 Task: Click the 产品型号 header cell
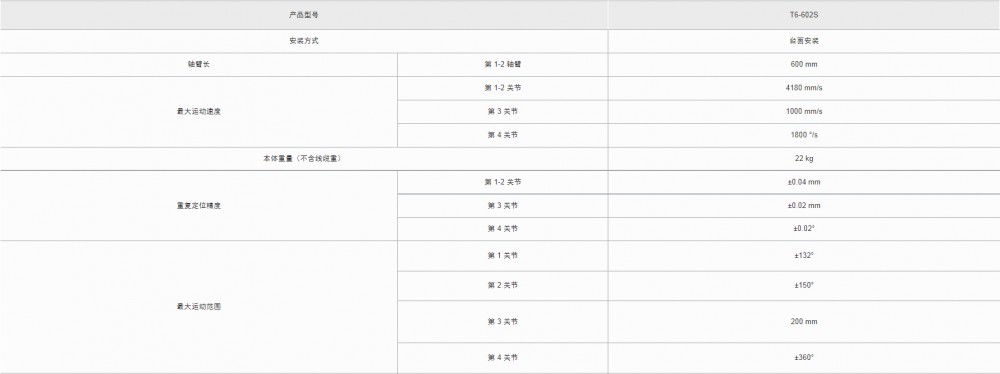[x=304, y=15]
